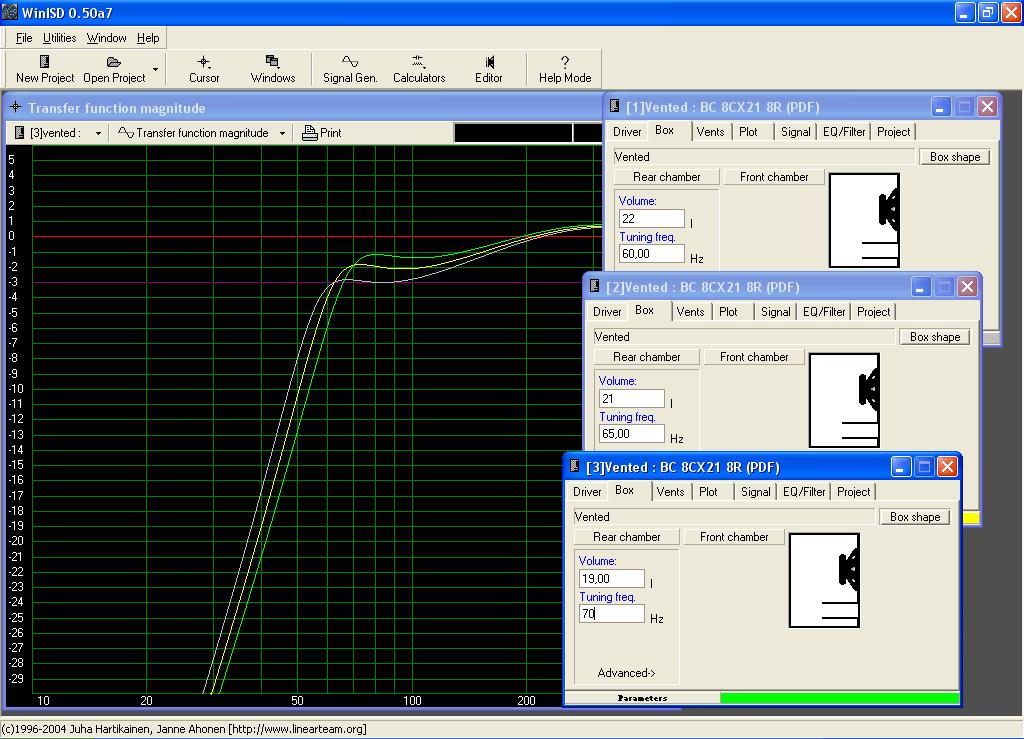Click Tuning freq. field showing 65,00
The image size is (1024, 739).
tap(632, 433)
